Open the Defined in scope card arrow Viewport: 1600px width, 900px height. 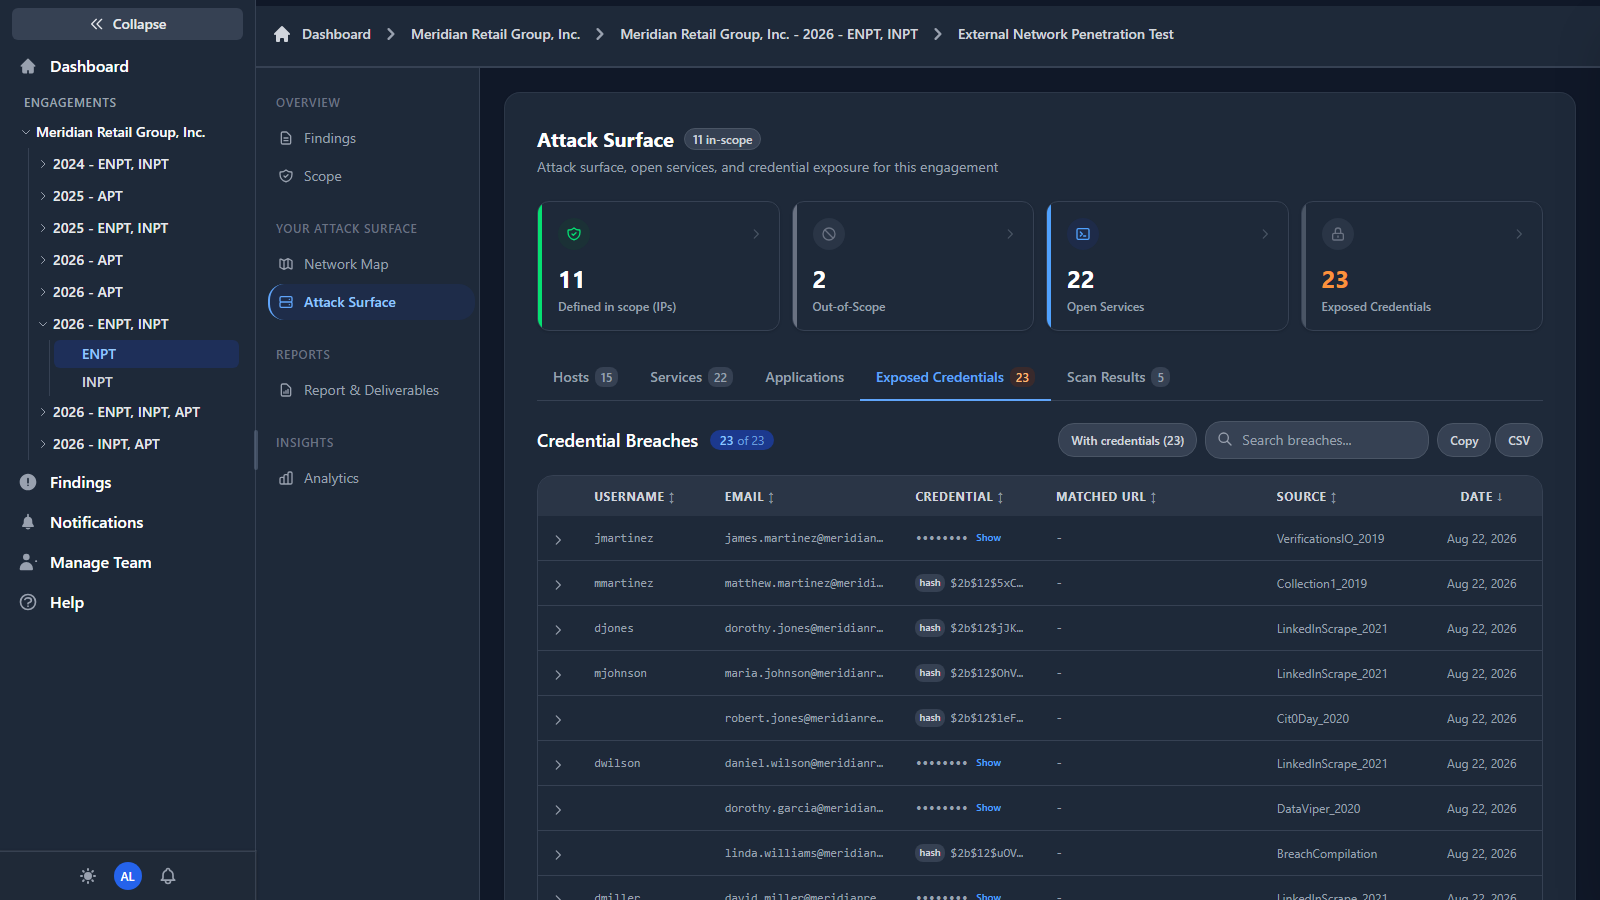[756, 234]
